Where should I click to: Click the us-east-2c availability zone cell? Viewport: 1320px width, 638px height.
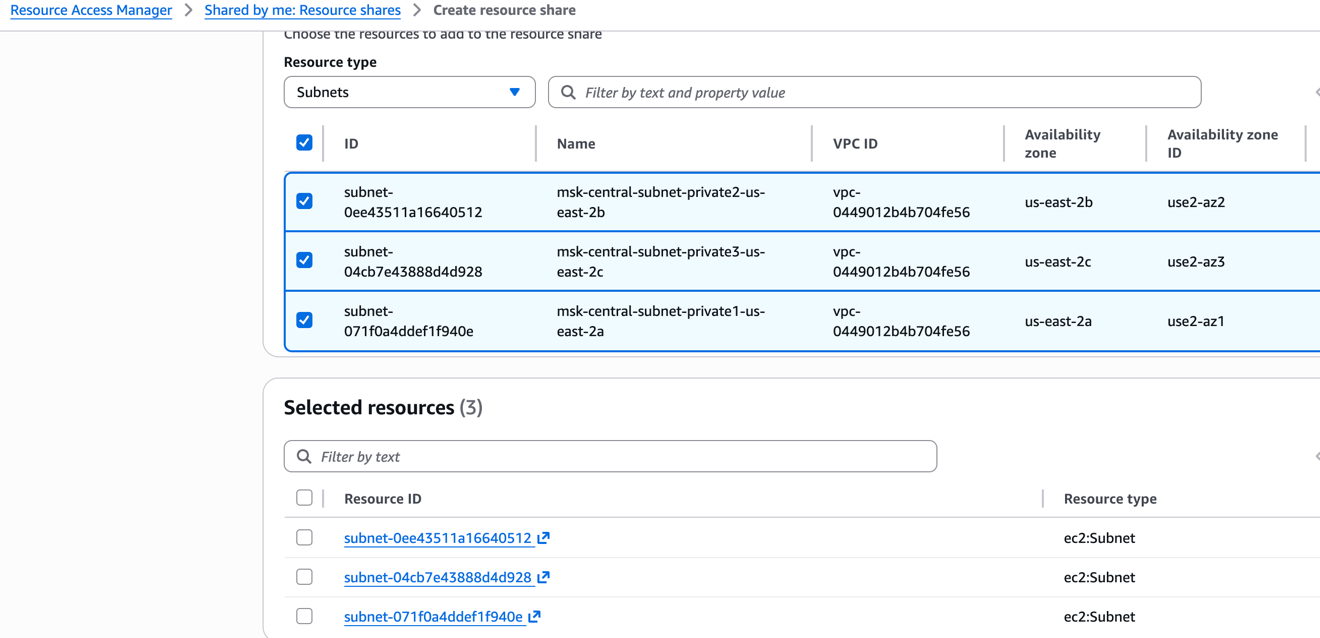pyautogui.click(x=1058, y=262)
